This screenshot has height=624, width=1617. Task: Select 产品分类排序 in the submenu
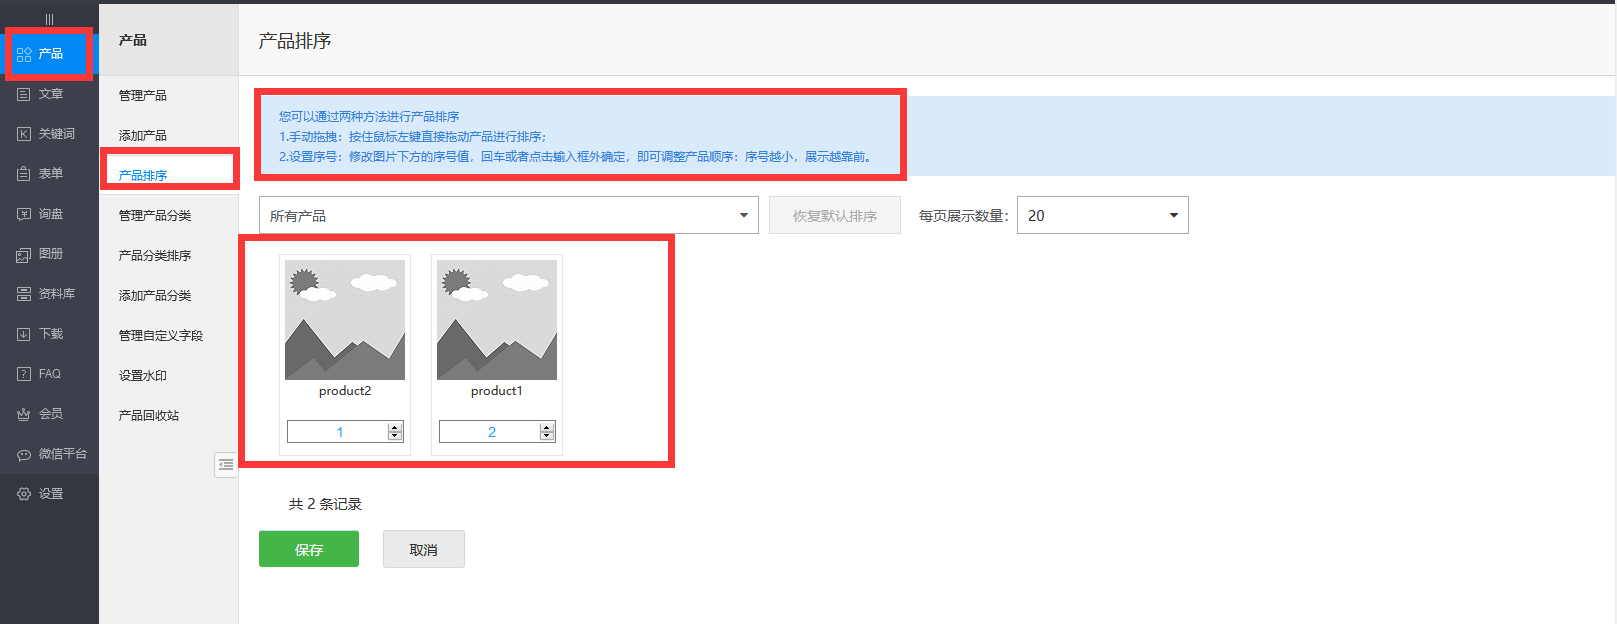(155, 256)
